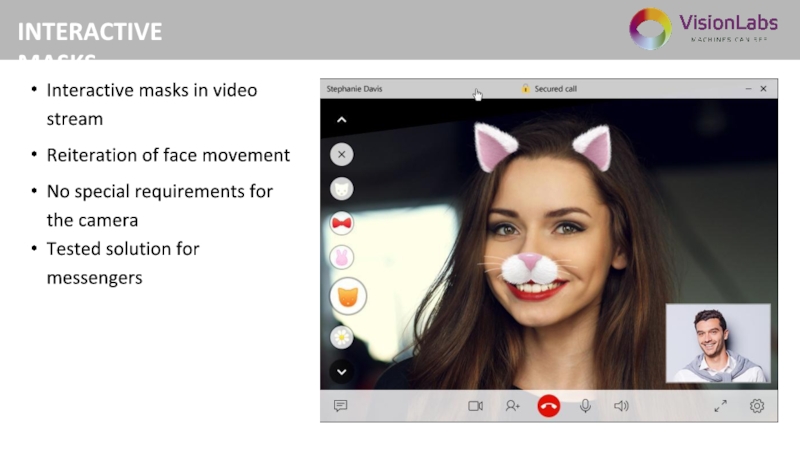
Task: Choose the red bow tie mask
Action: tap(341, 223)
